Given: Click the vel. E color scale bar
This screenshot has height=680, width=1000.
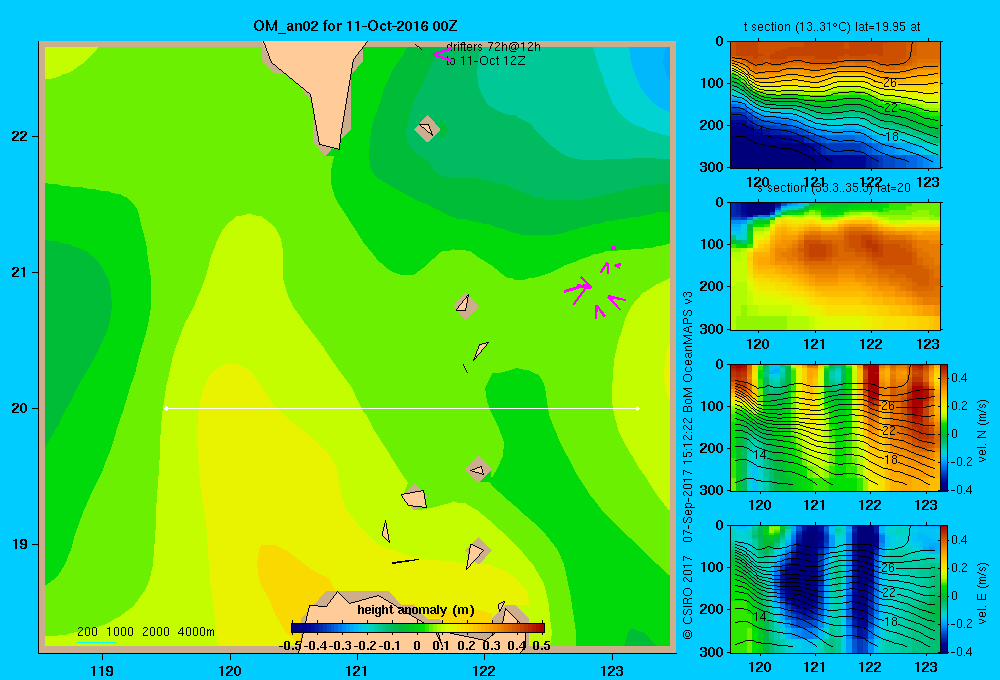Looking at the screenshot, I should coord(945,589).
